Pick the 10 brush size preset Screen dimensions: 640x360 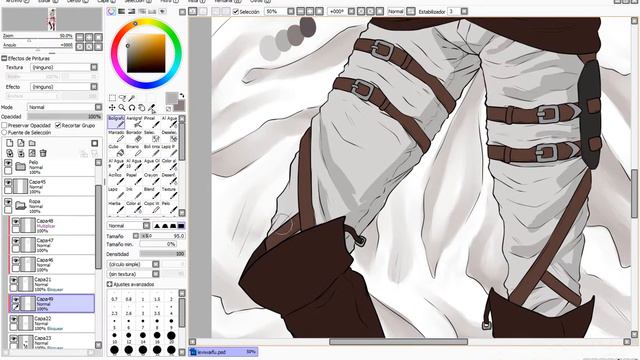114,337
